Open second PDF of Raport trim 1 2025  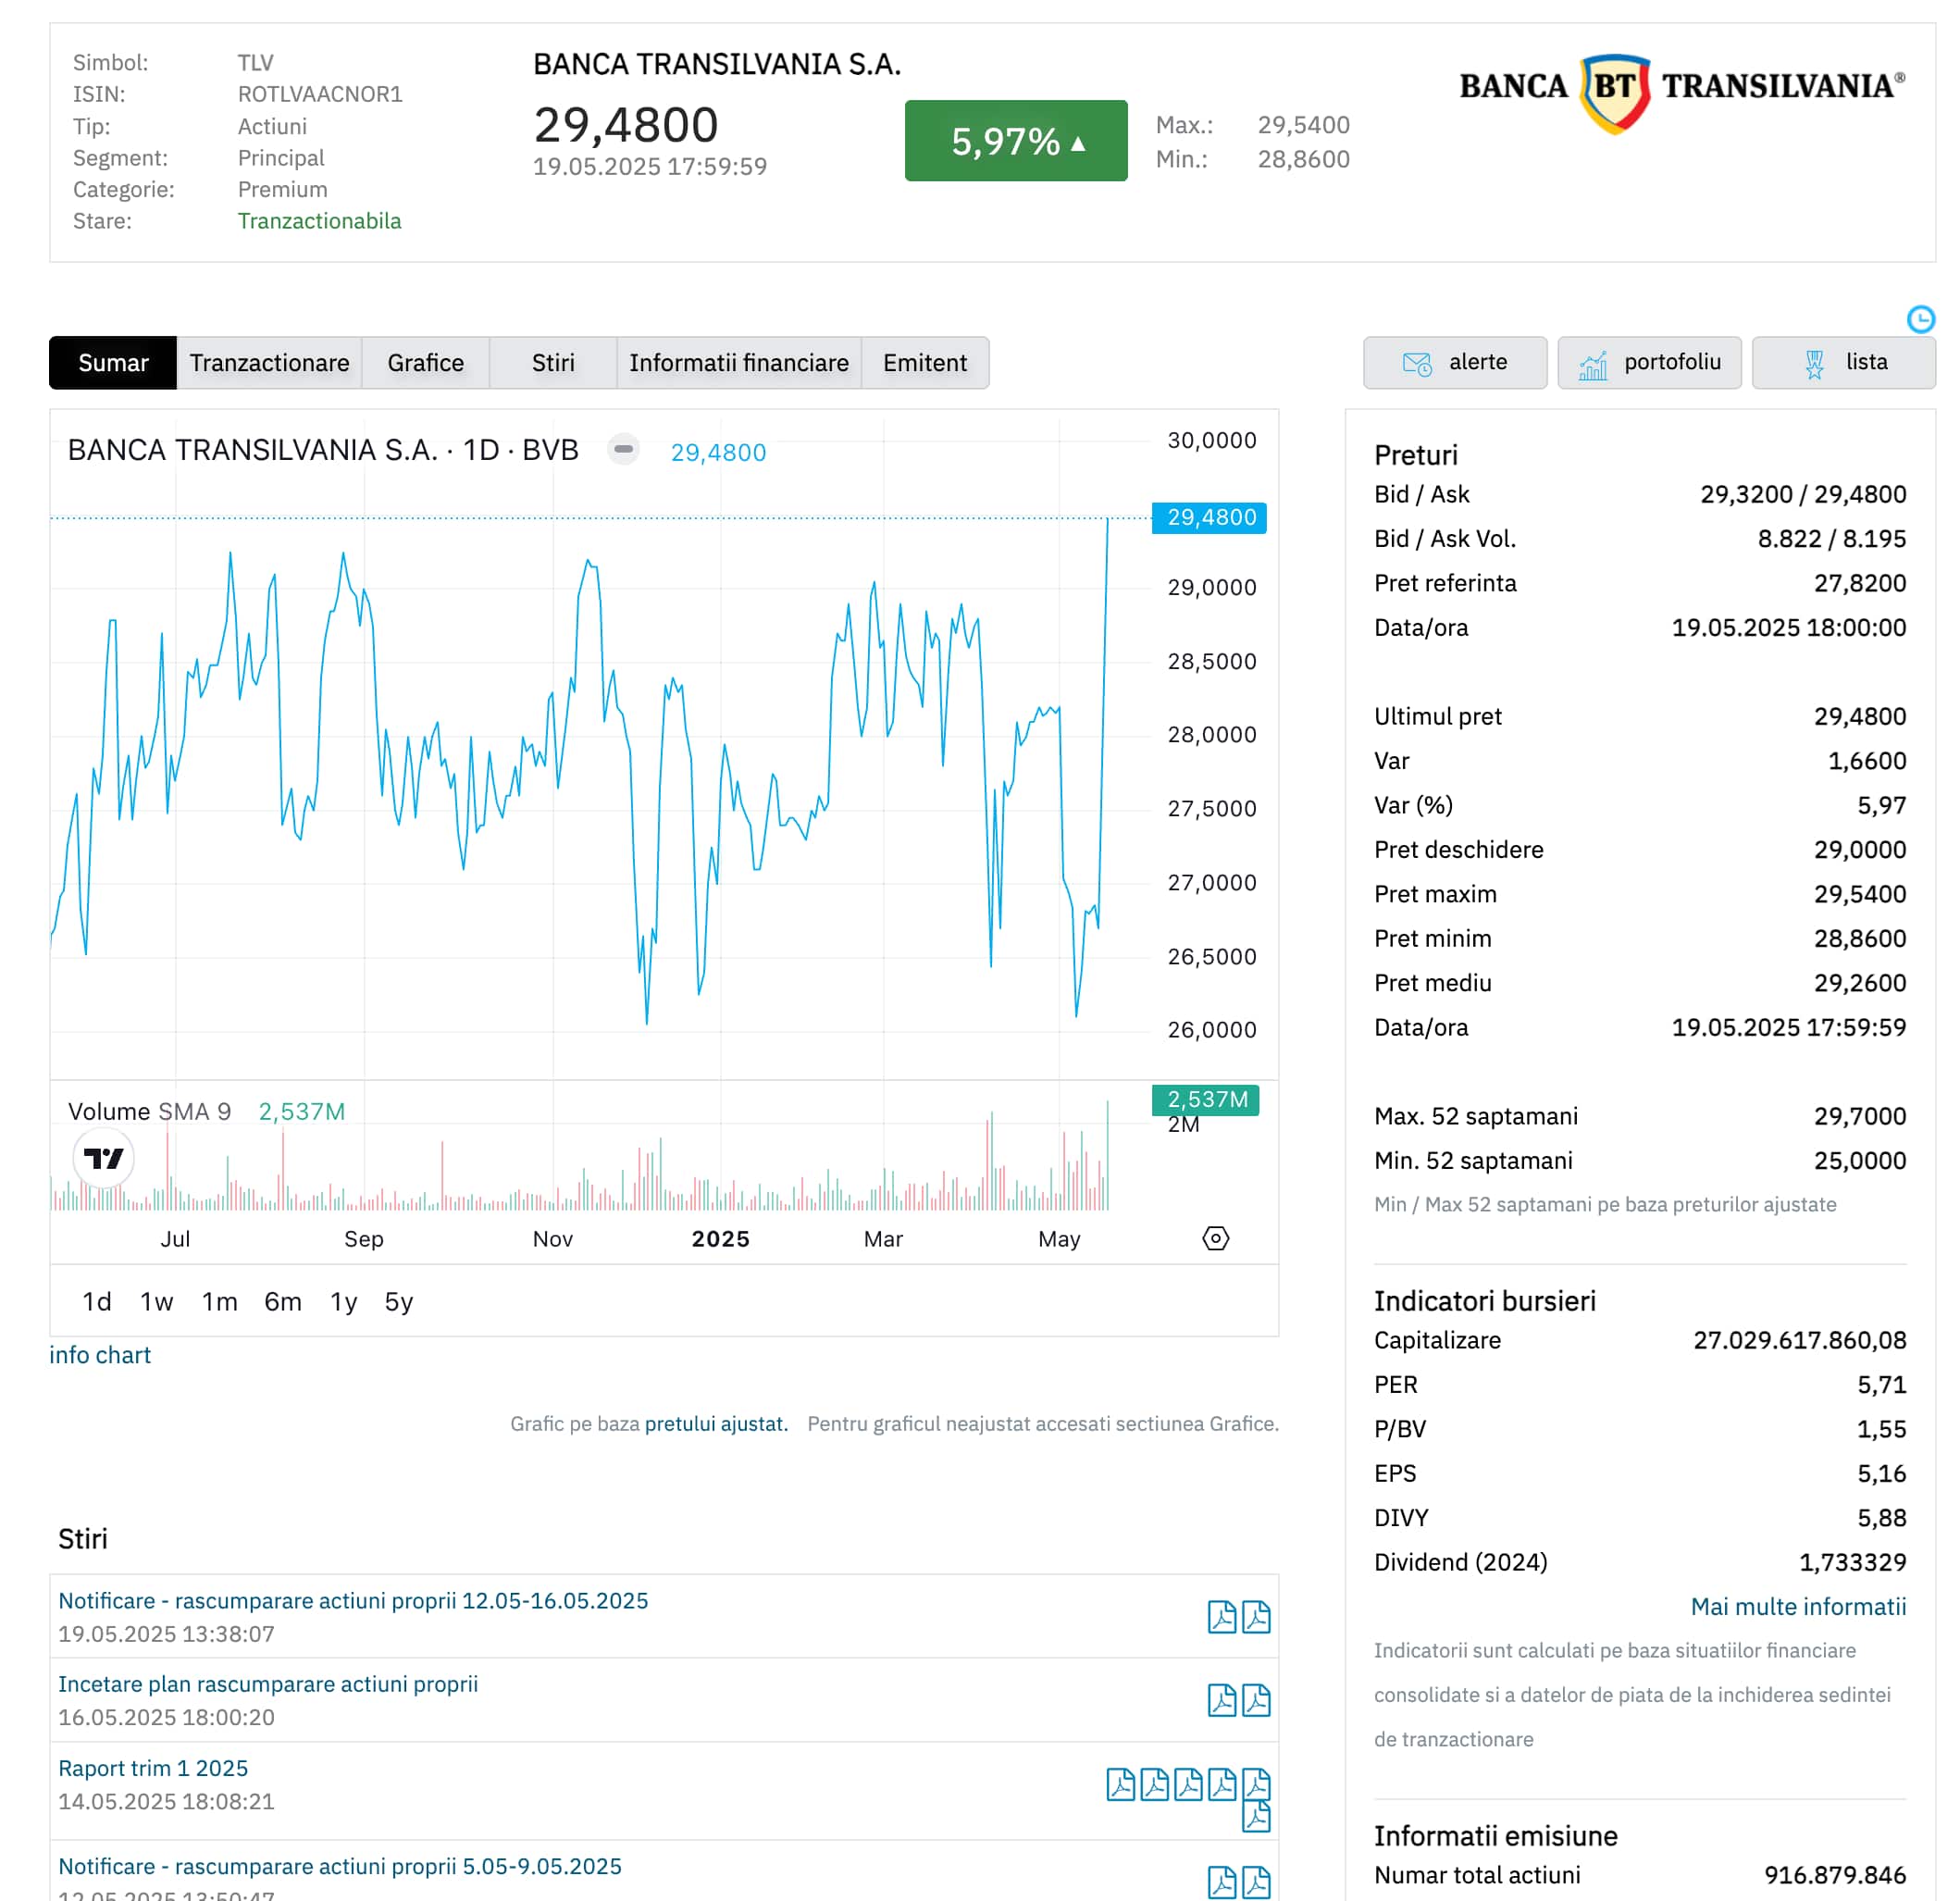(1154, 1783)
